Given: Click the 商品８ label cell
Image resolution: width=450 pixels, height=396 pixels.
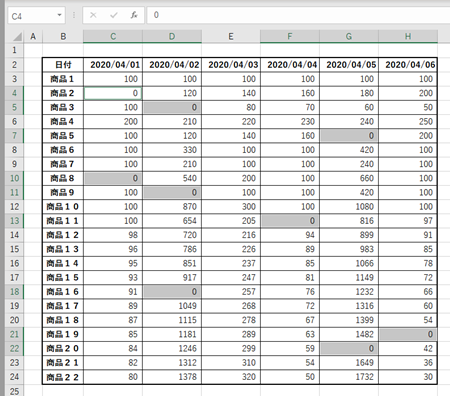Looking at the screenshot, I should (63, 178).
